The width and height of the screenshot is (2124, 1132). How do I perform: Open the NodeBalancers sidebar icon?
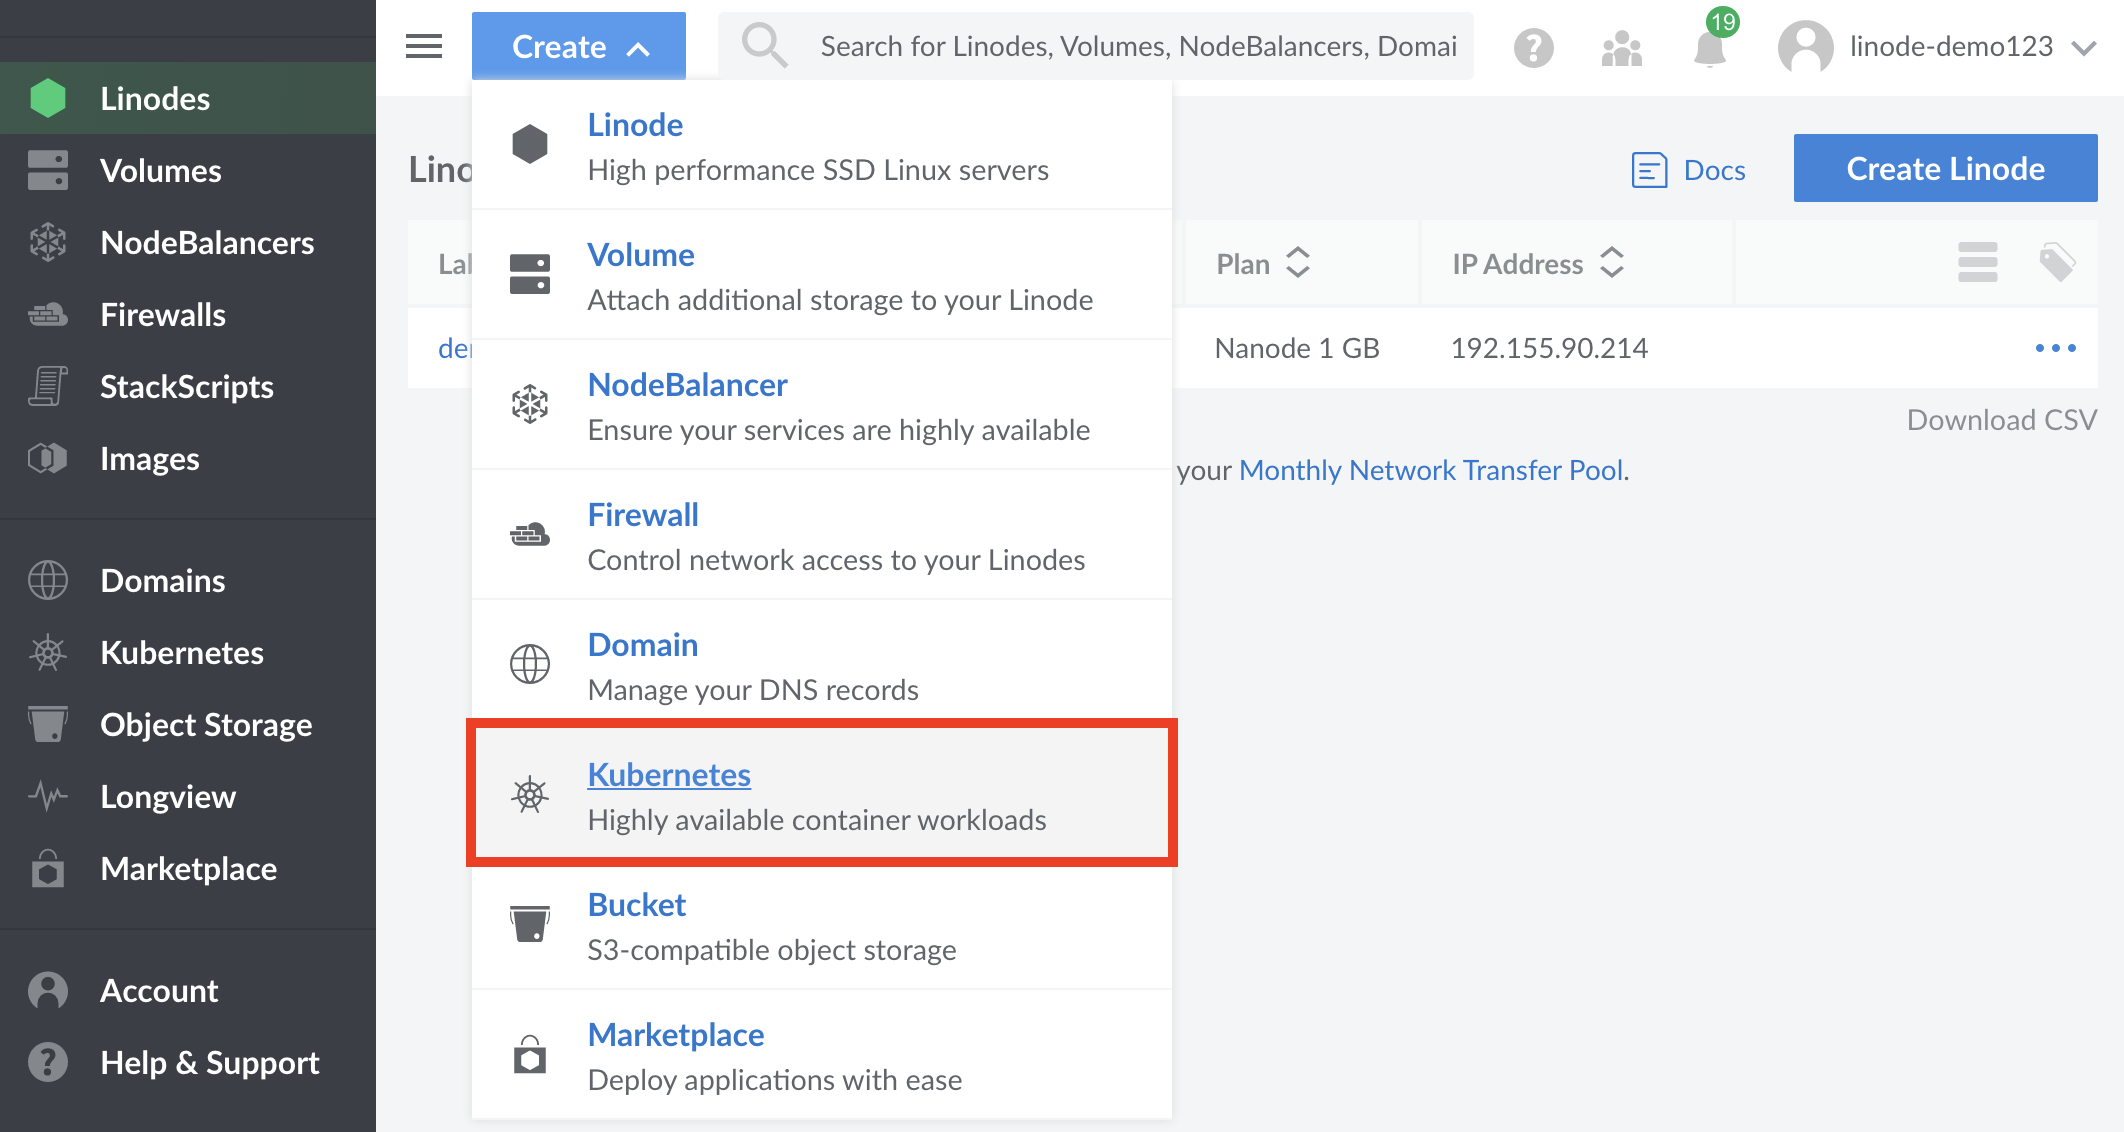pos(47,242)
